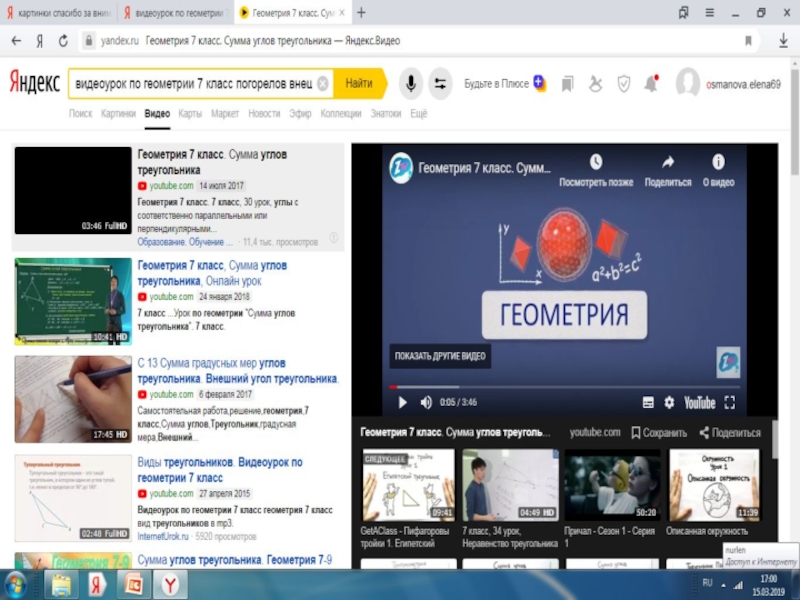Go back with the browser back arrow

16,41
